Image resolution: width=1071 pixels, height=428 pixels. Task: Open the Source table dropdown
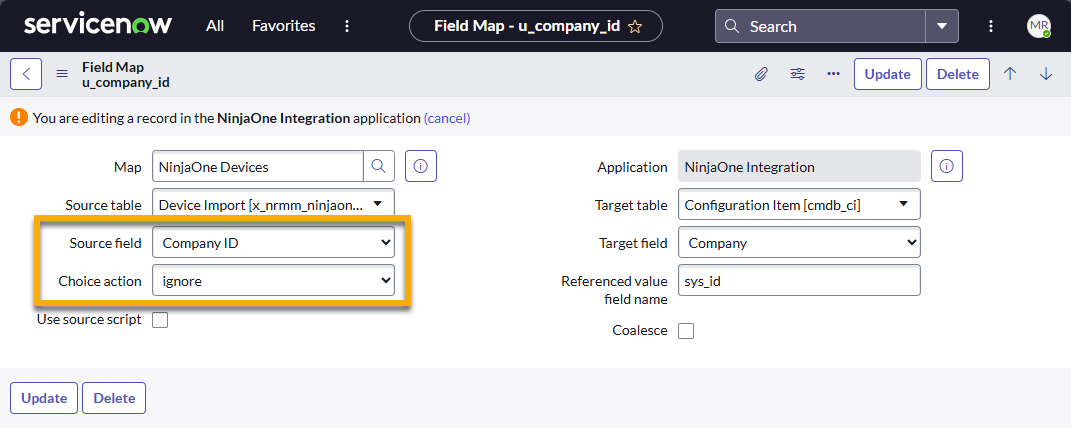pyautogui.click(x=273, y=204)
